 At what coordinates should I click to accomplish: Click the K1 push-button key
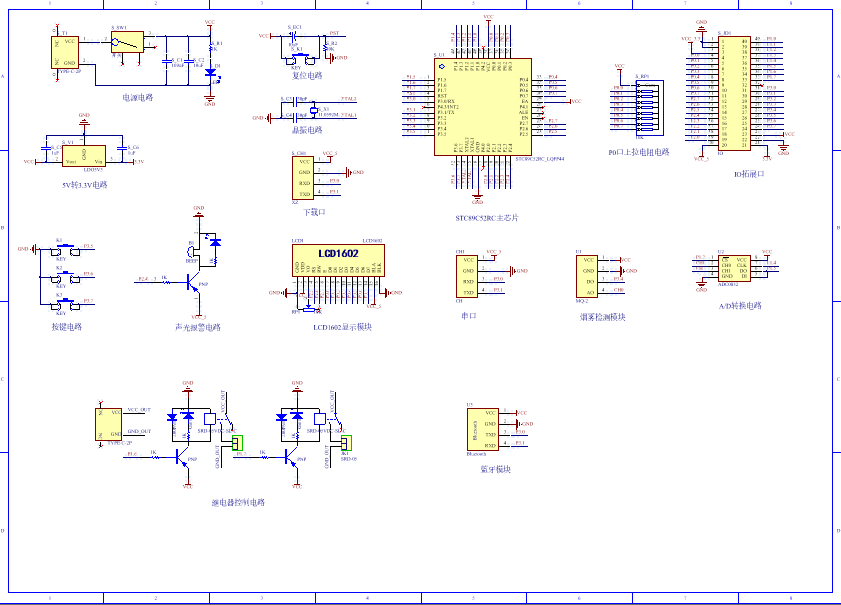65,250
